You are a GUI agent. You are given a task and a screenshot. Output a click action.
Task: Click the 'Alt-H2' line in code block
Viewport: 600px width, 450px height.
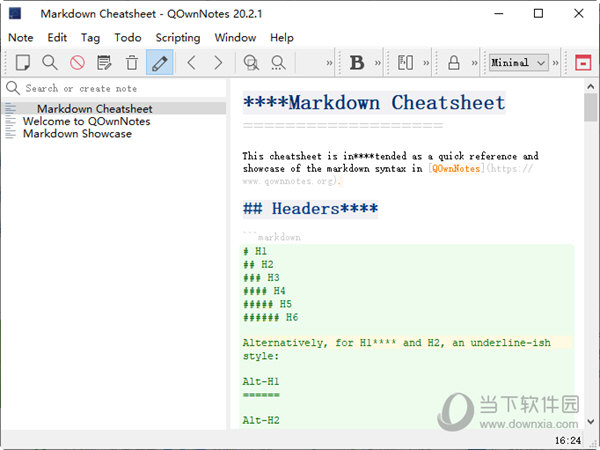coord(261,420)
